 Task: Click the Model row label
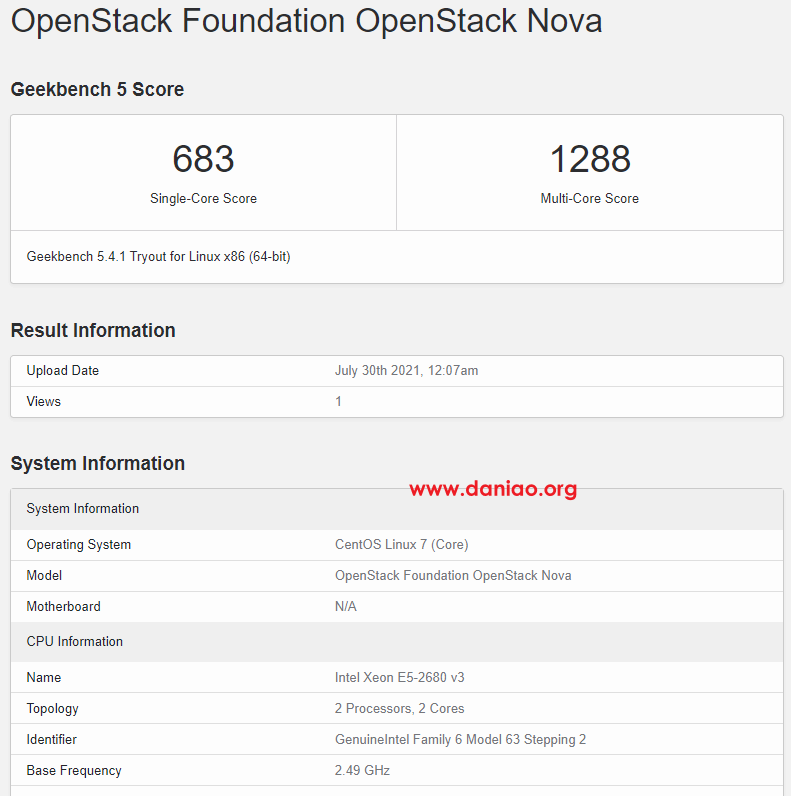point(44,576)
